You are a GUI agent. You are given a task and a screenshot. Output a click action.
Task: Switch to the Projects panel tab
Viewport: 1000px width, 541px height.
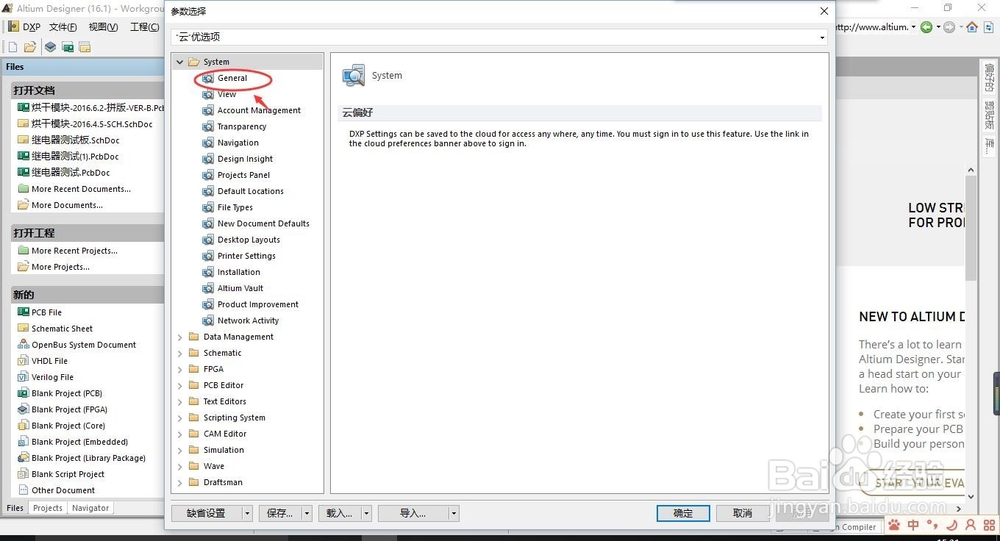(48, 508)
